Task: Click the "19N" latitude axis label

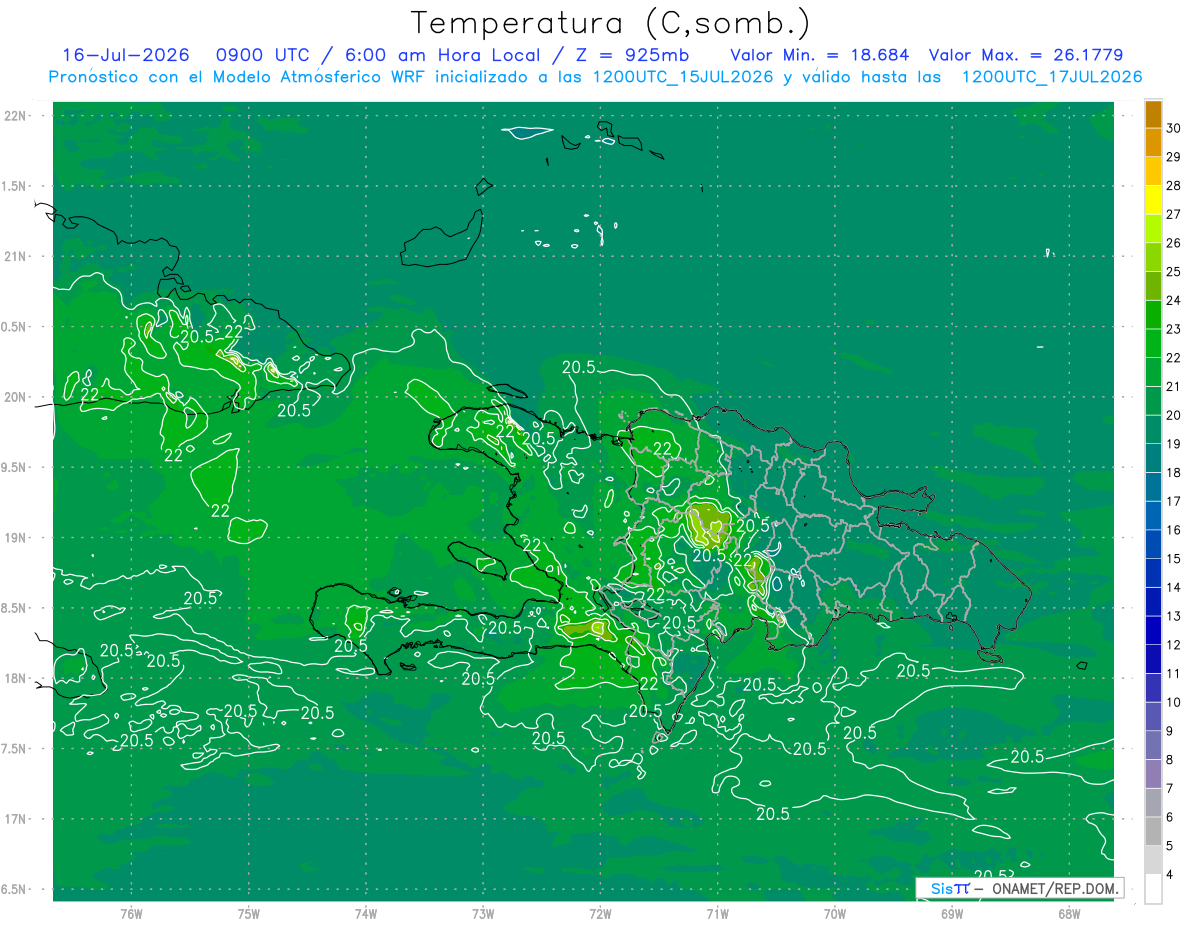Action: click(x=16, y=537)
